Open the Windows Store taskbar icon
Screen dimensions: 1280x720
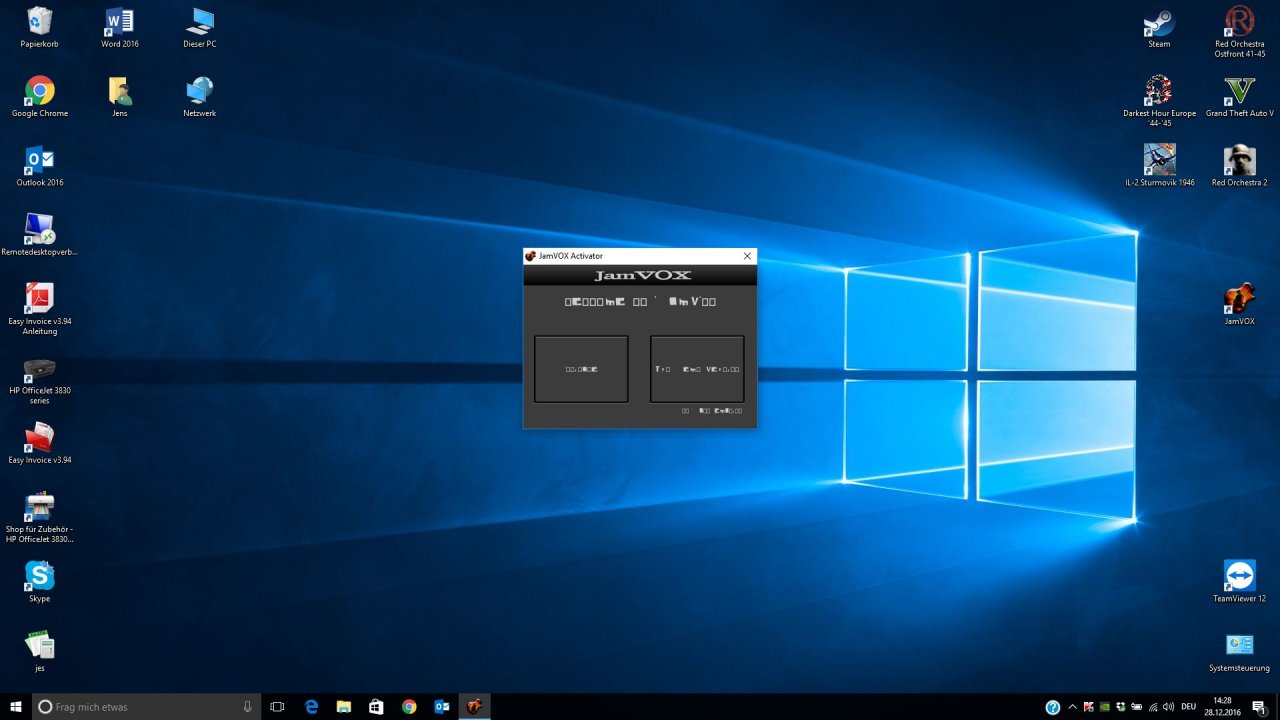coord(376,706)
